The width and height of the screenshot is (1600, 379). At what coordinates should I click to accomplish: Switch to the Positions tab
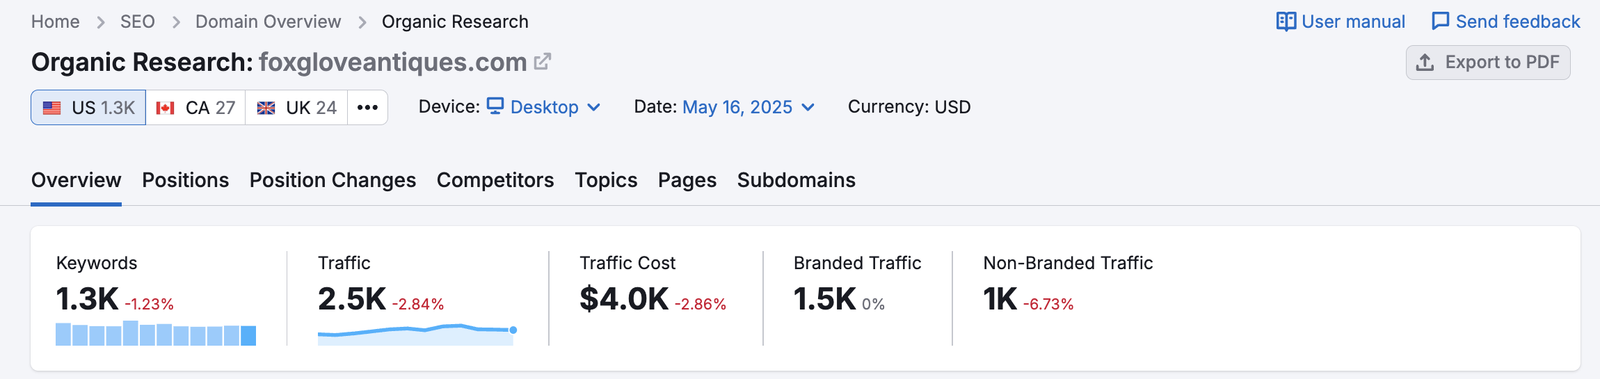coord(185,180)
